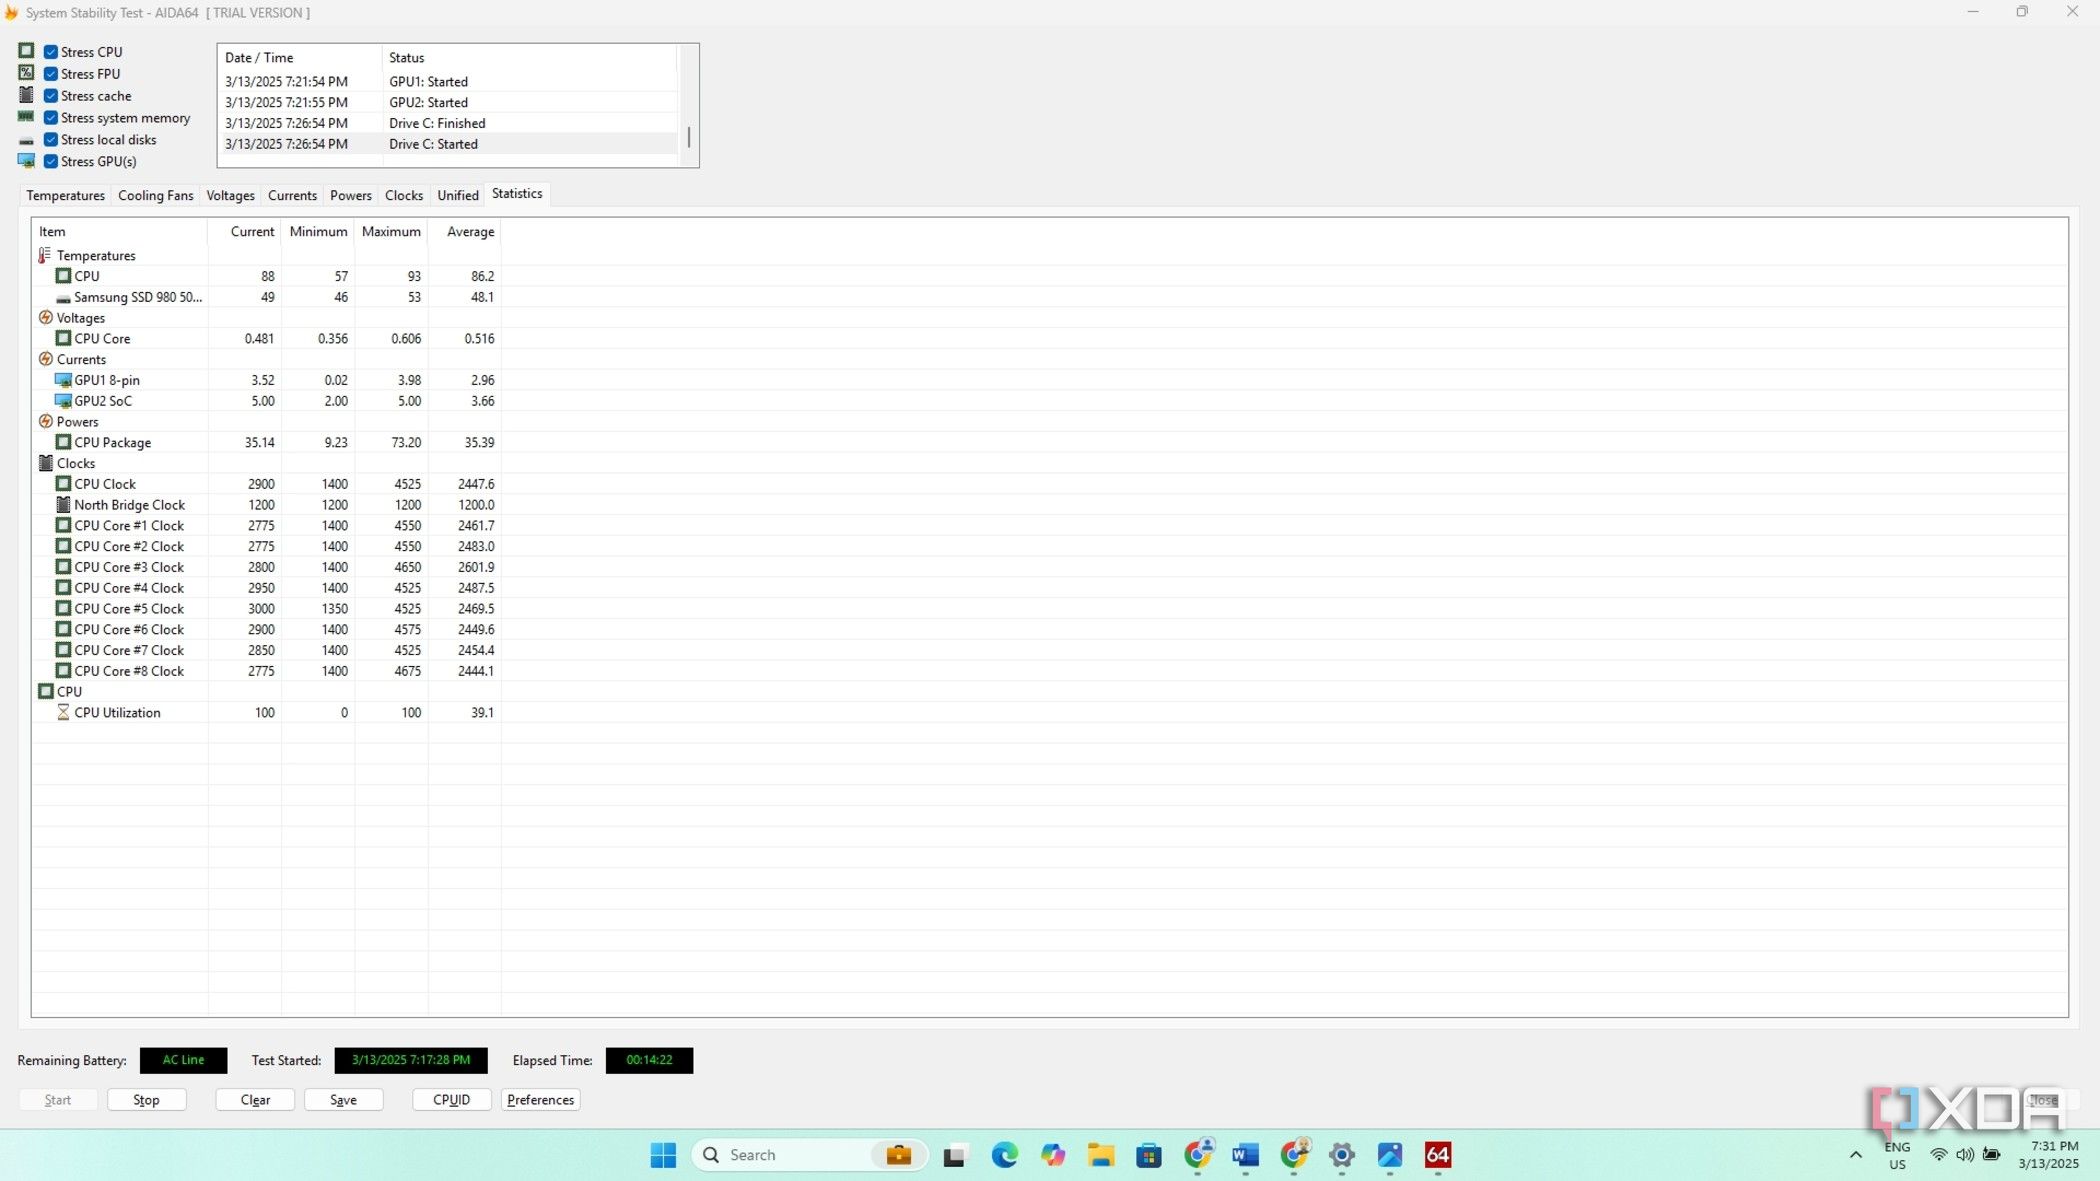
Task: Click the North Bridge Clock chip icon
Action: pyautogui.click(x=63, y=505)
